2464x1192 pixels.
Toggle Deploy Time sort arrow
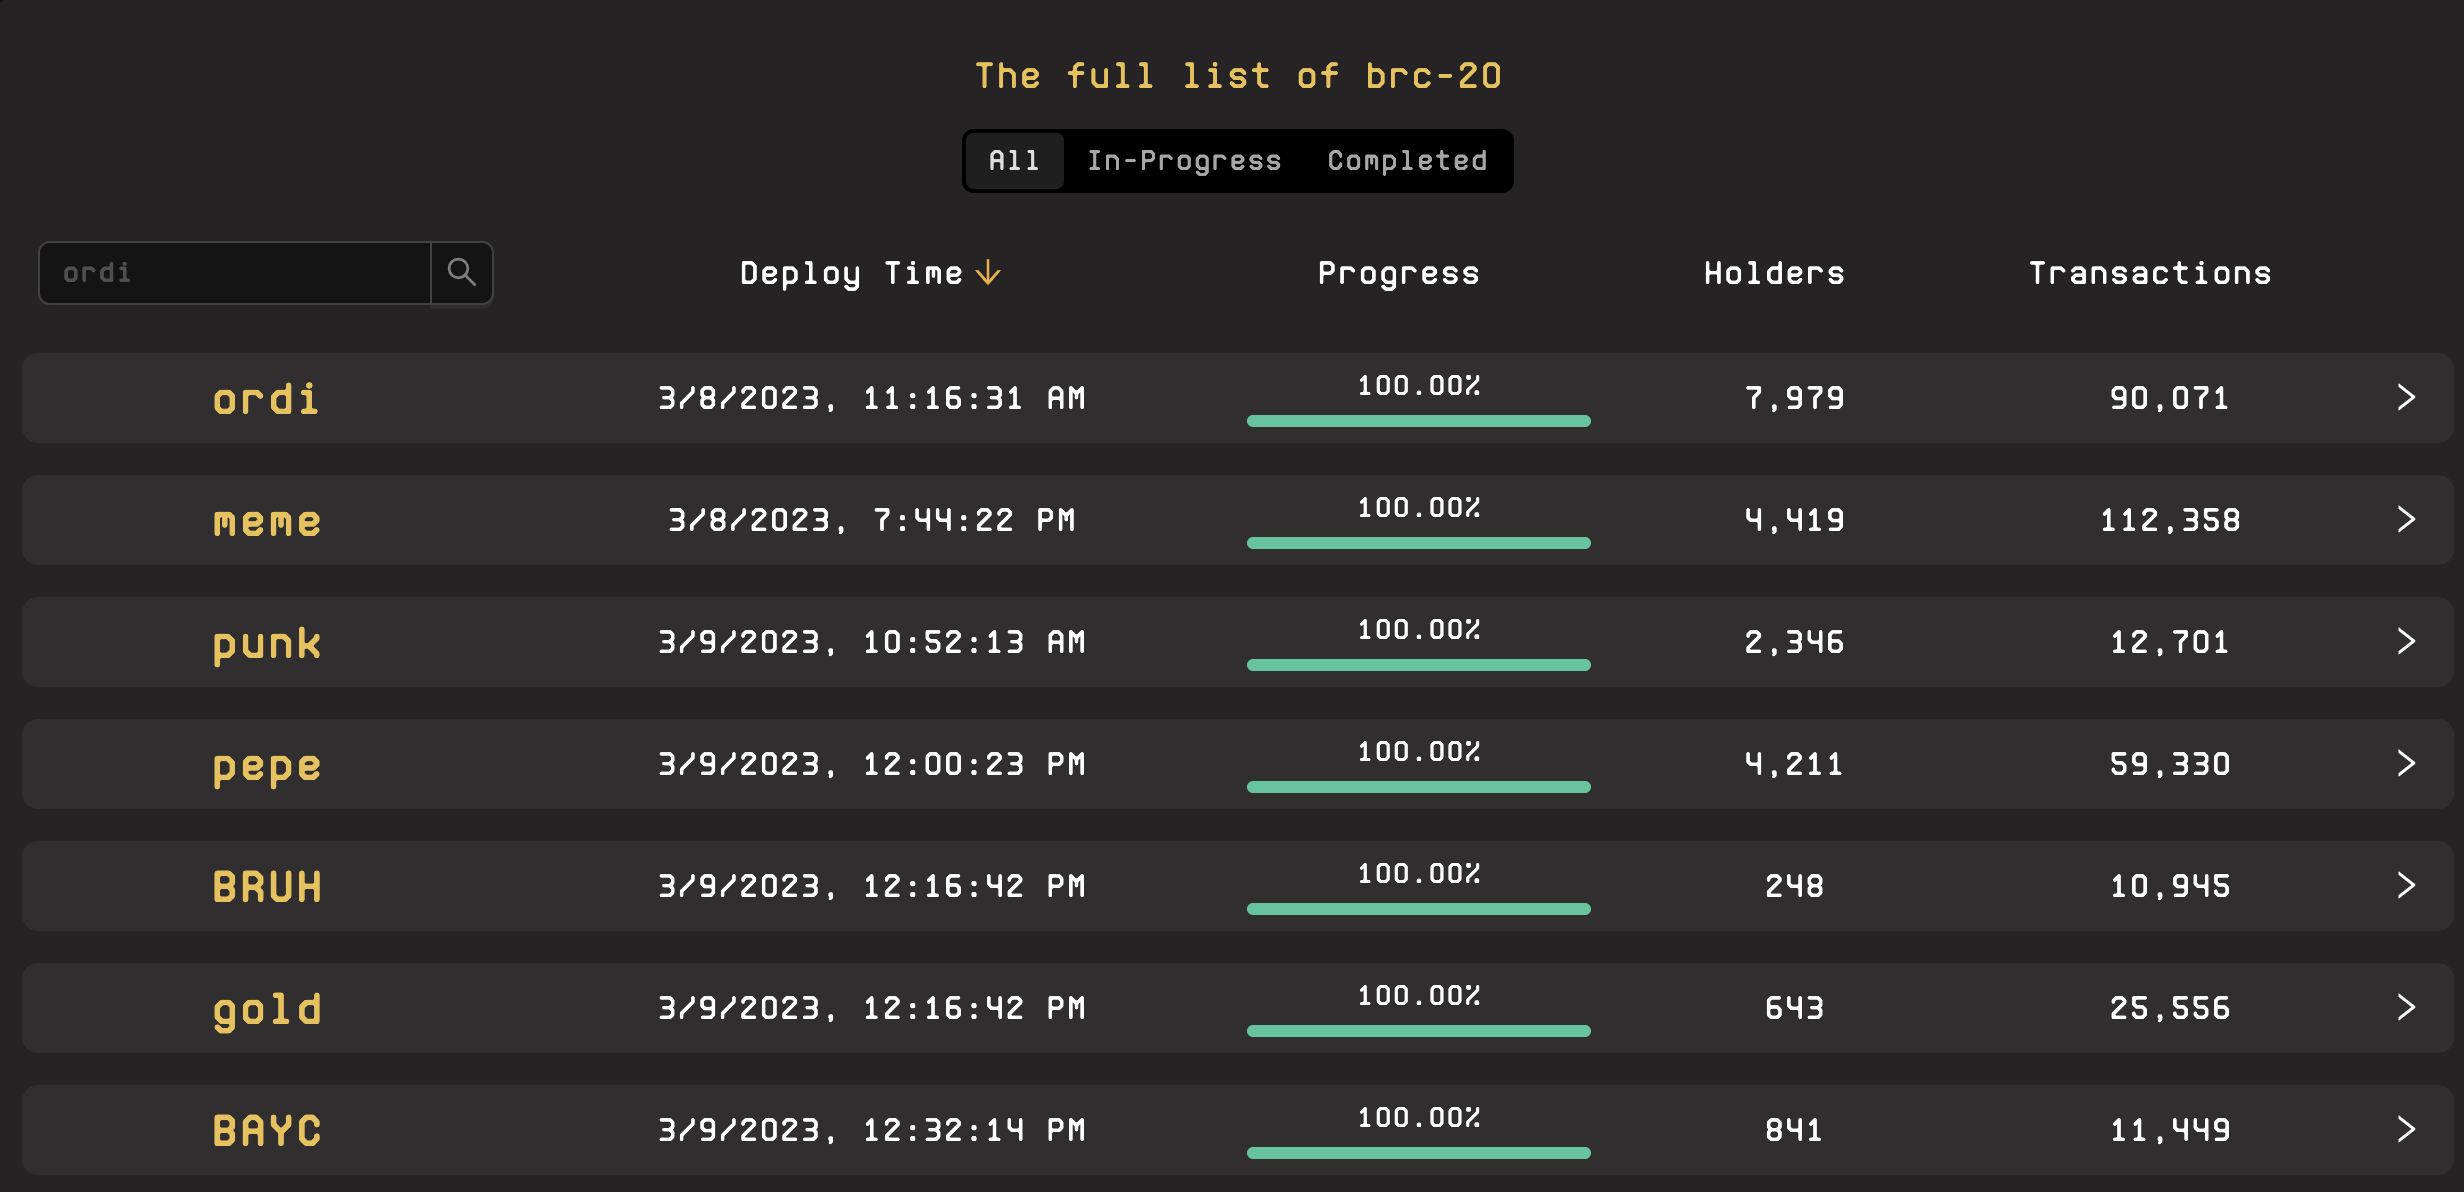[988, 273]
